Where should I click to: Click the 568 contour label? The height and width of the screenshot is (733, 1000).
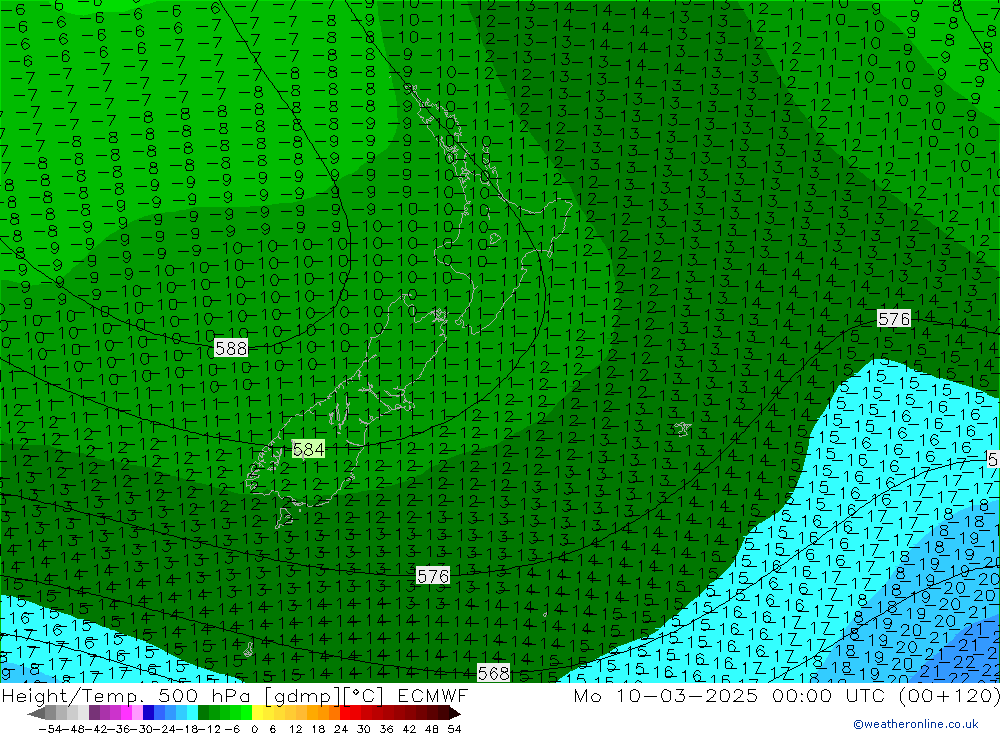point(493,673)
